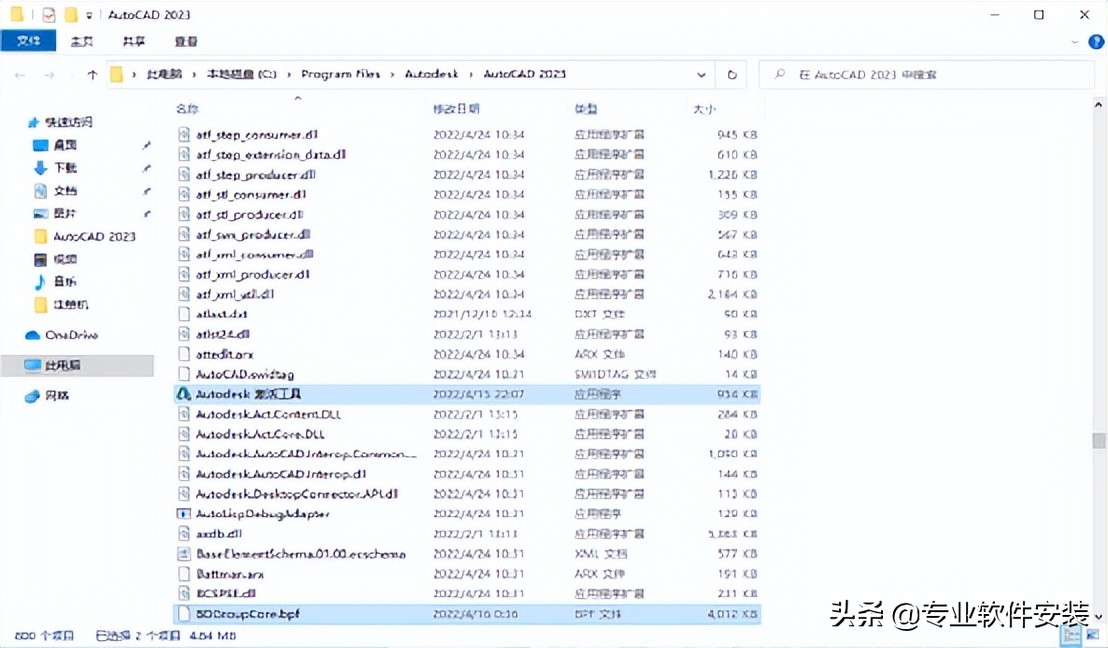Viewport: 1108px width, 648px height.
Task: Select file atf_step_consumer.dll icon
Action: click(184, 134)
